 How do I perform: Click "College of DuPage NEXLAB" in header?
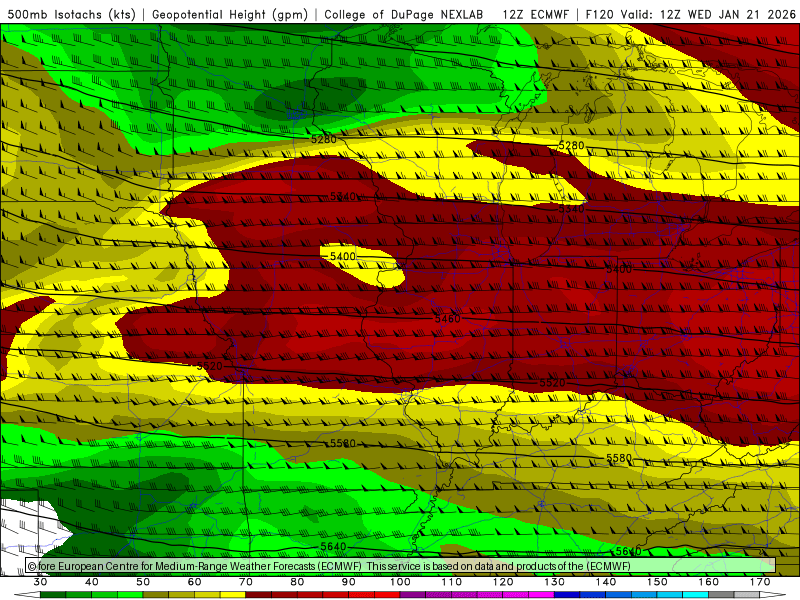(404, 14)
